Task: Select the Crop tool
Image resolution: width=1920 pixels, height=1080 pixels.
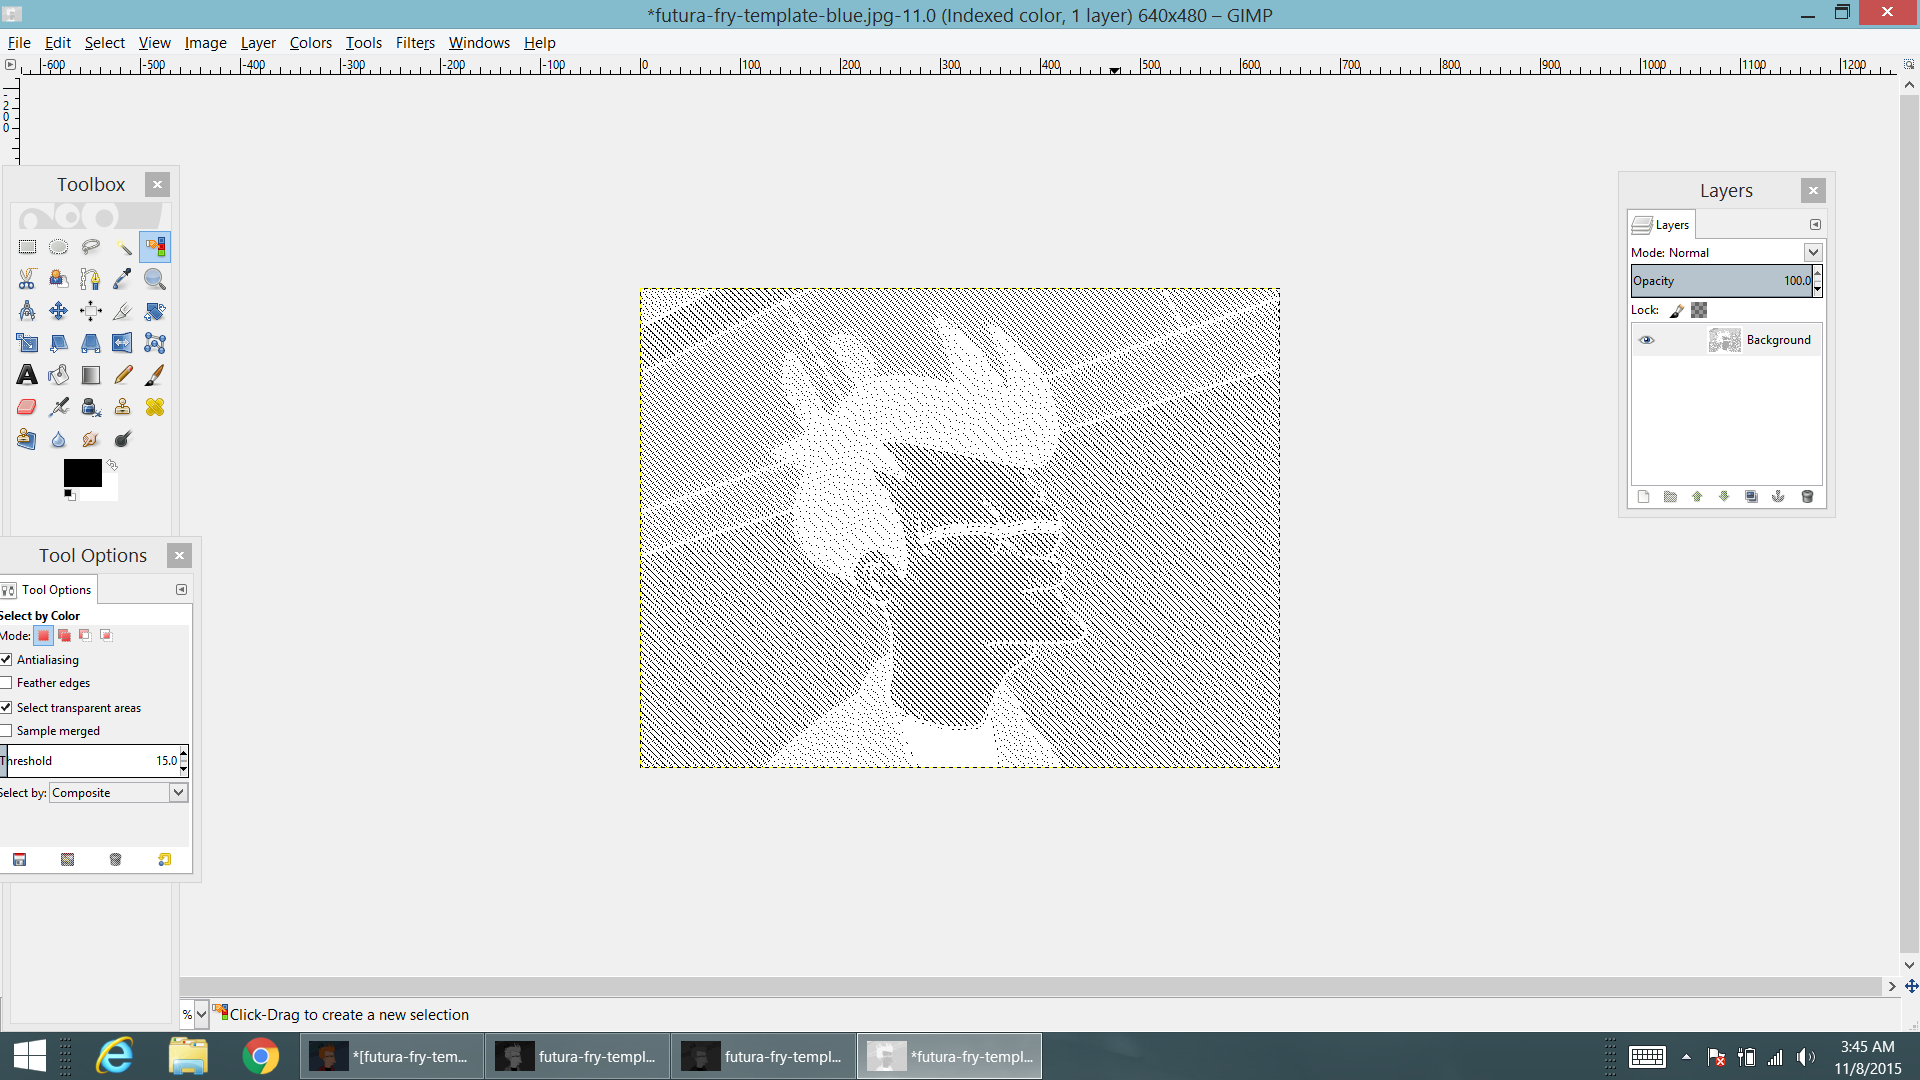Action: coord(123,311)
